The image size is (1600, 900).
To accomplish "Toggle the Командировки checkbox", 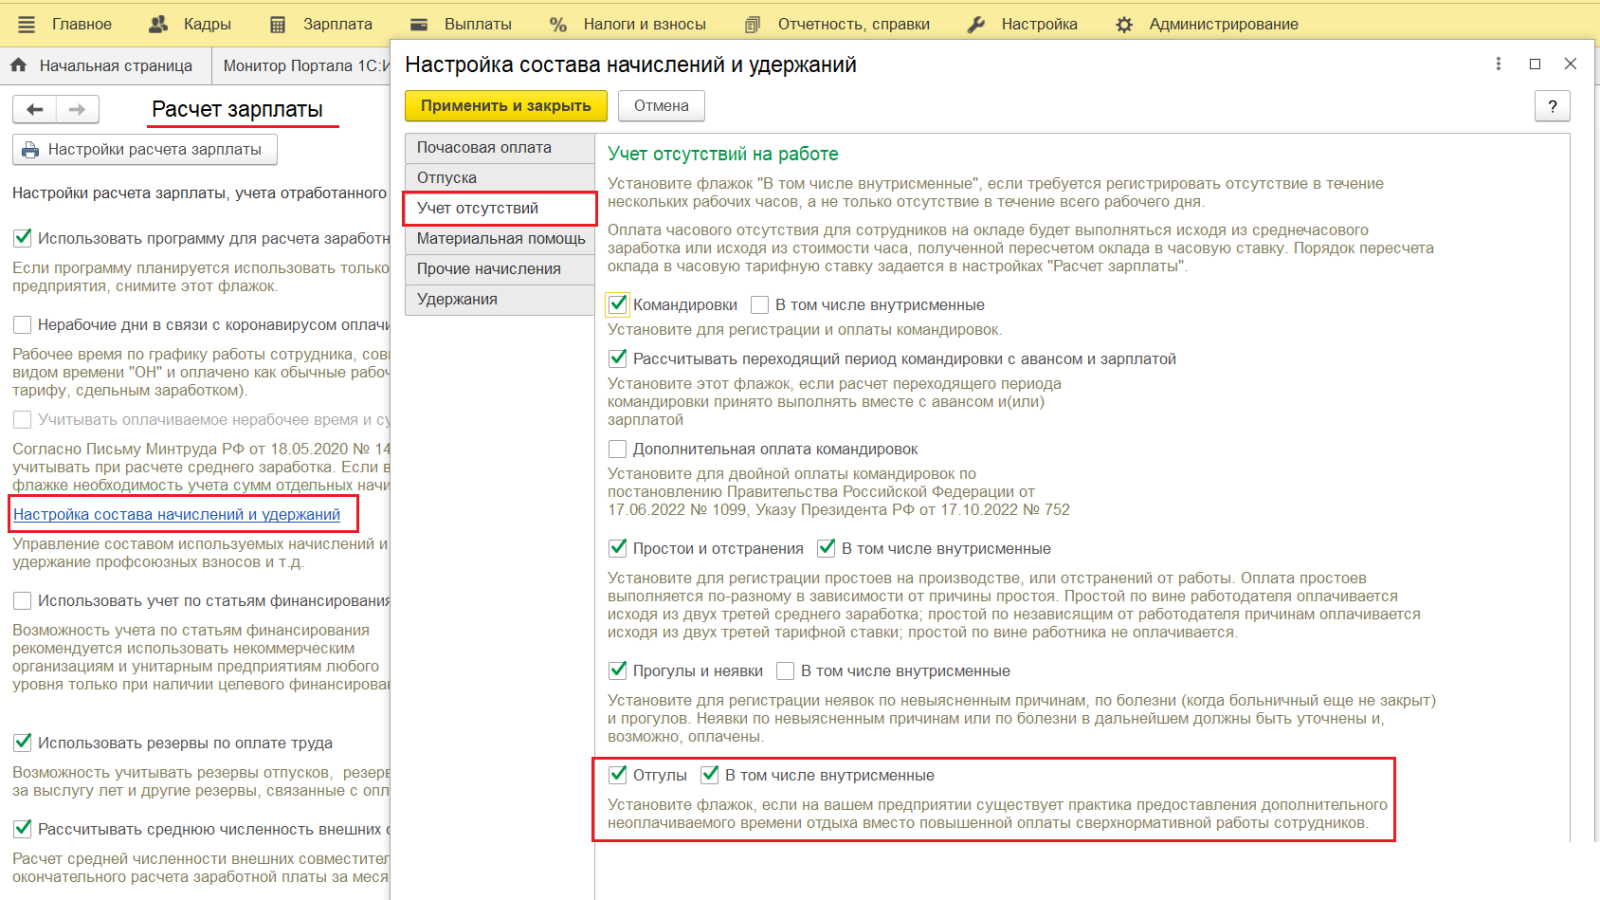I will 618,305.
